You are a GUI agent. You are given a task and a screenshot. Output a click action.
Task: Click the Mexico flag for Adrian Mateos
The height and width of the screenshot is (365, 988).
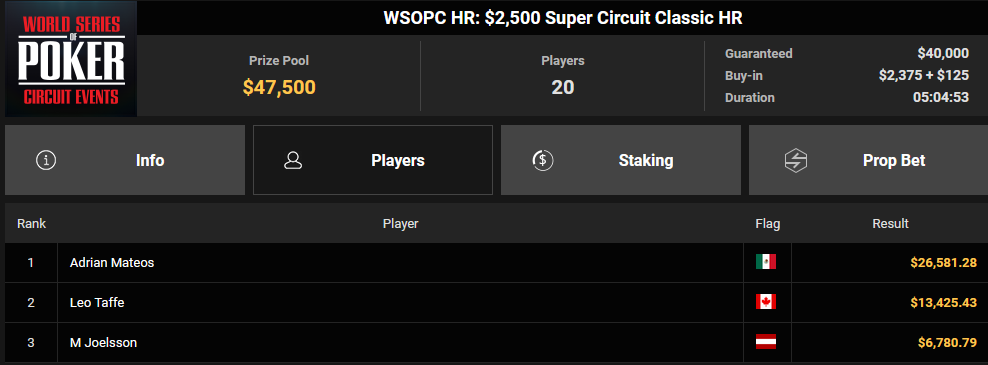766,262
